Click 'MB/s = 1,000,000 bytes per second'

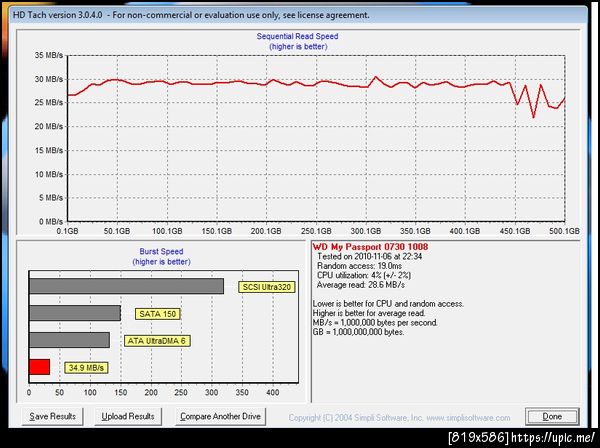(375, 323)
